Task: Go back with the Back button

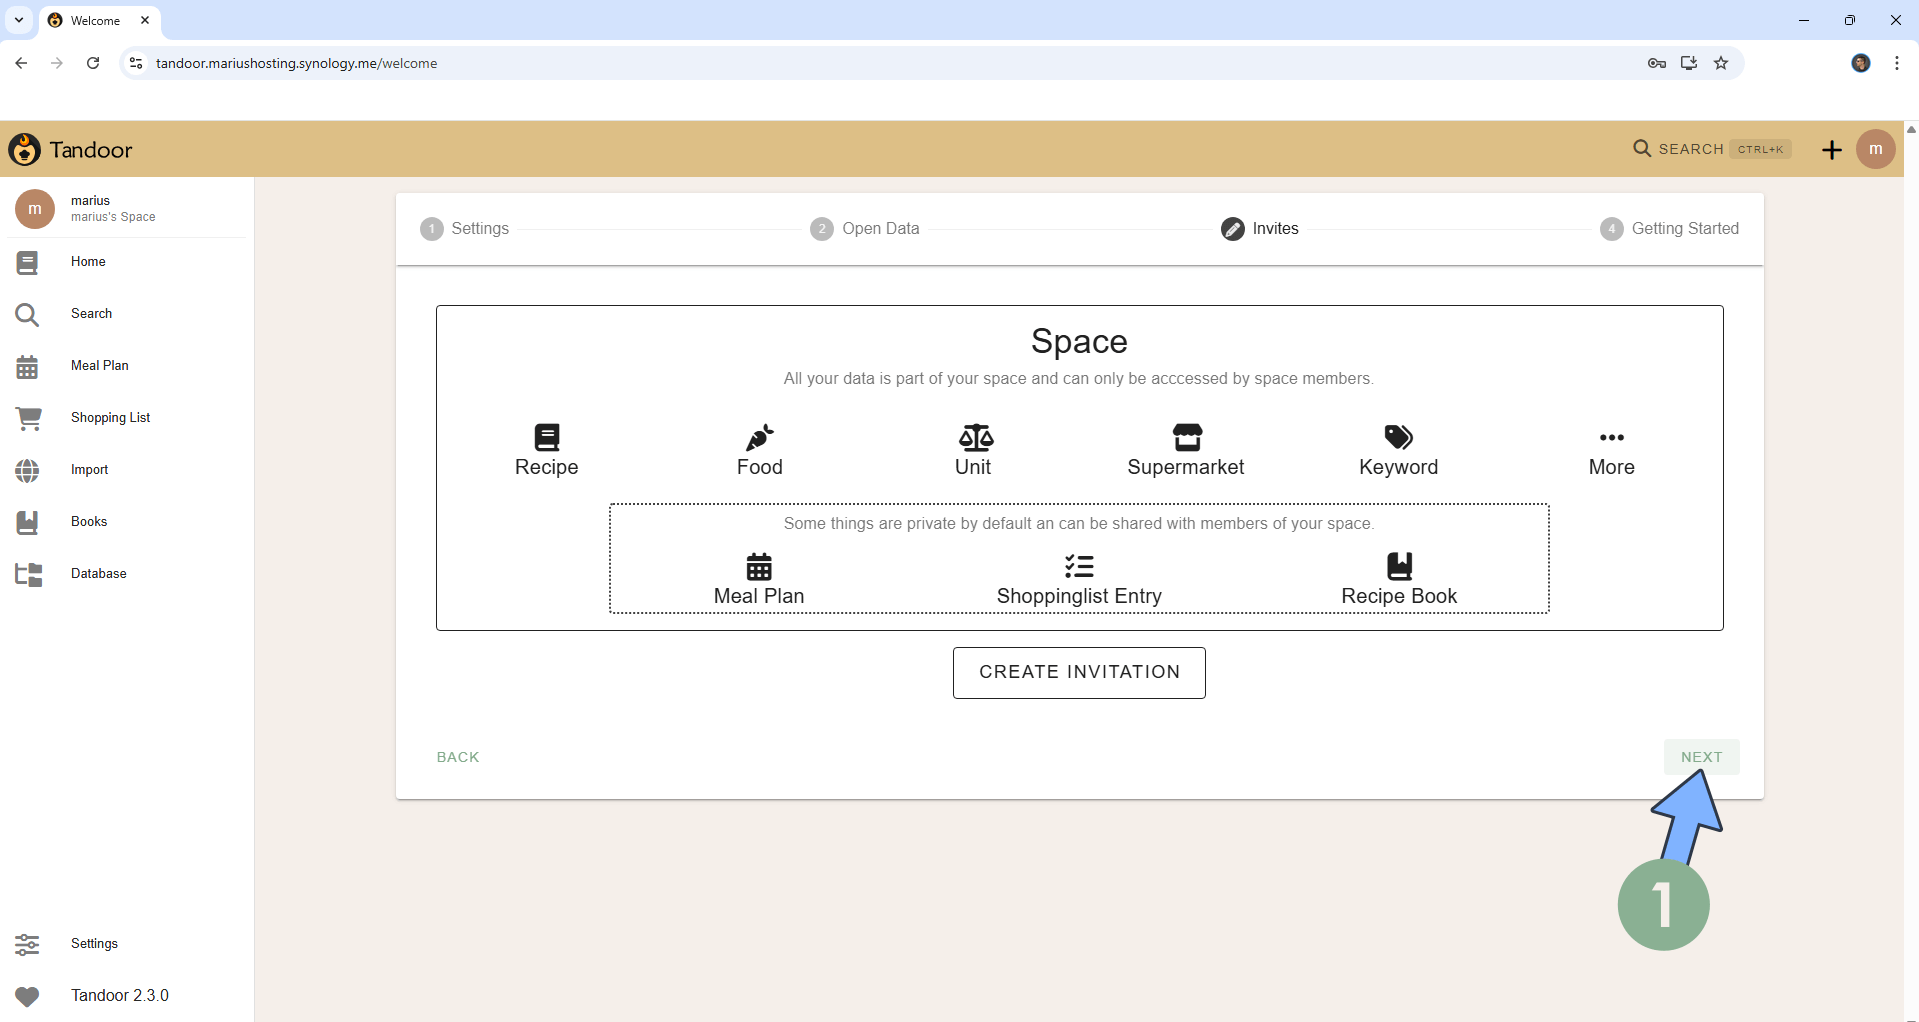Action: point(458,757)
